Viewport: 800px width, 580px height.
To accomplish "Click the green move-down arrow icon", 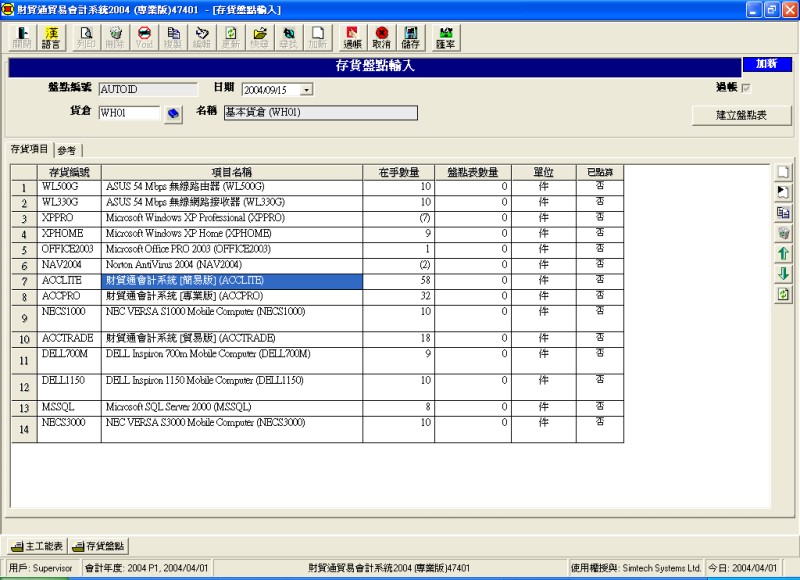I will (783, 274).
